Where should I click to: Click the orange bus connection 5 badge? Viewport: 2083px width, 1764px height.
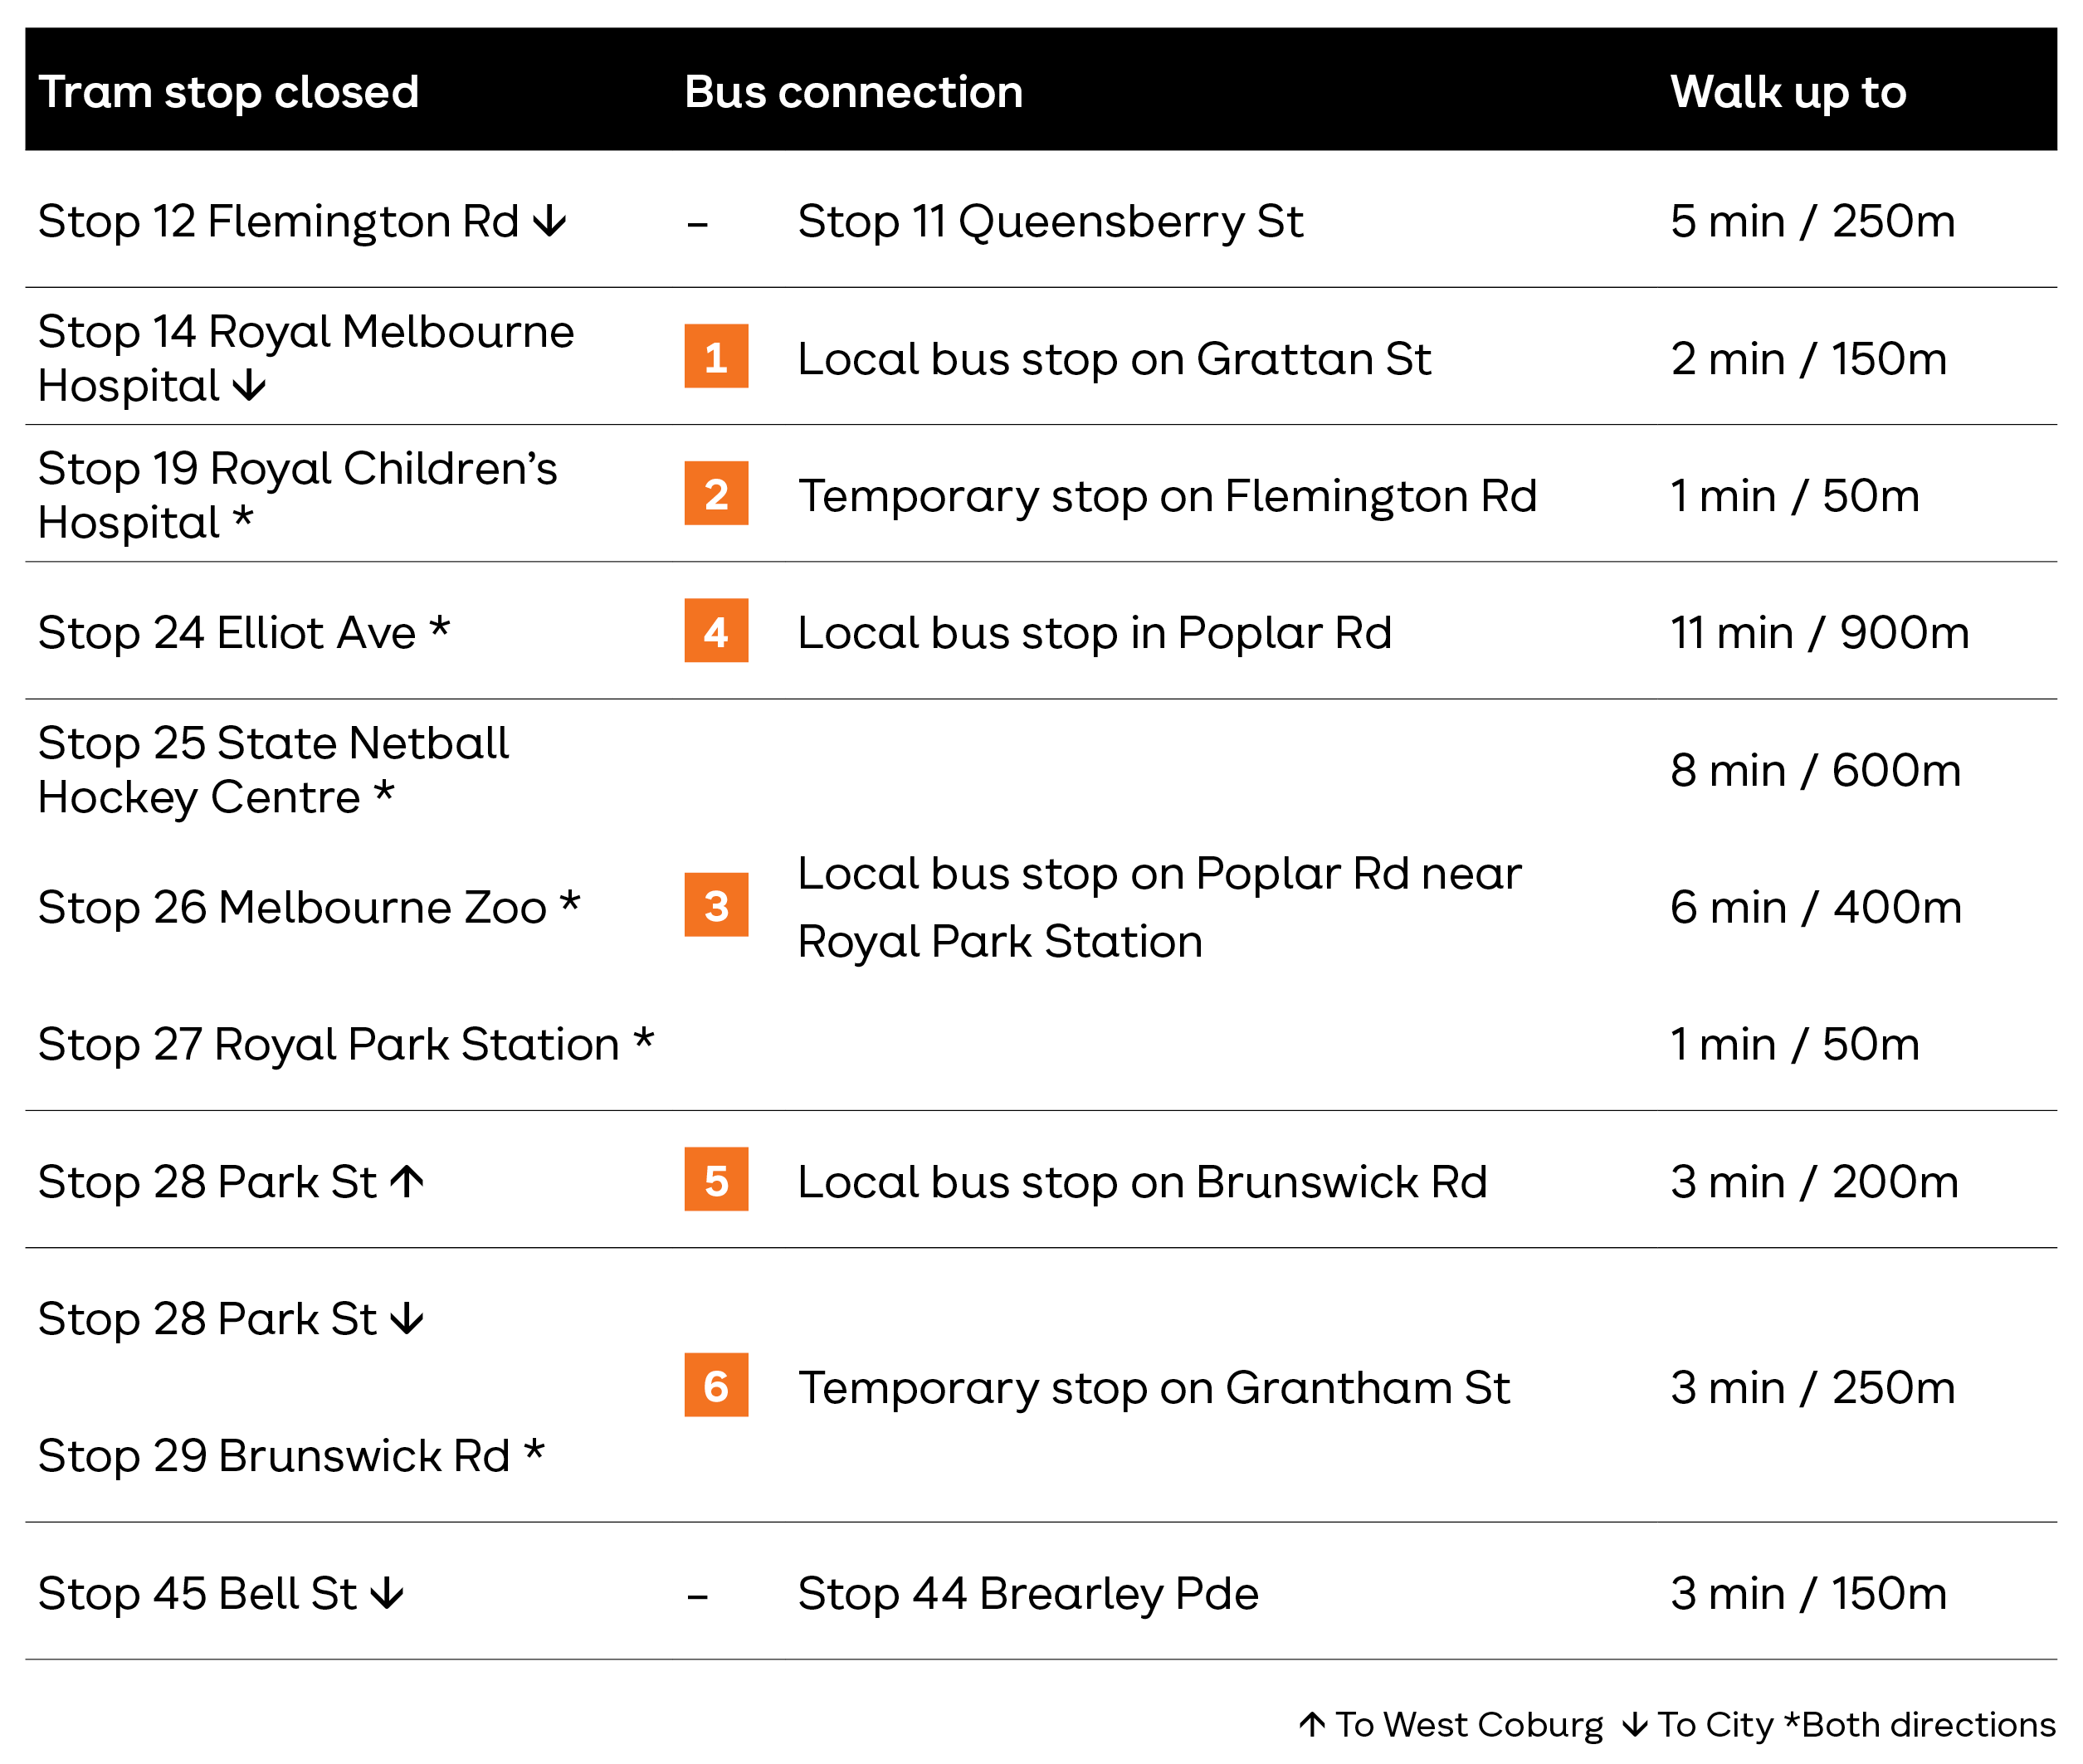pyautogui.click(x=716, y=1179)
